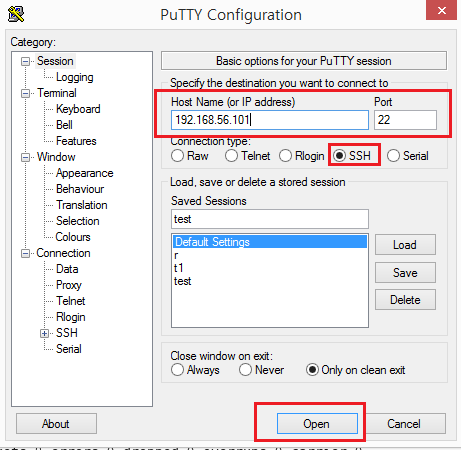Viewport: 461px width, 450px height.
Task: Click the About button
Action: tap(56, 424)
